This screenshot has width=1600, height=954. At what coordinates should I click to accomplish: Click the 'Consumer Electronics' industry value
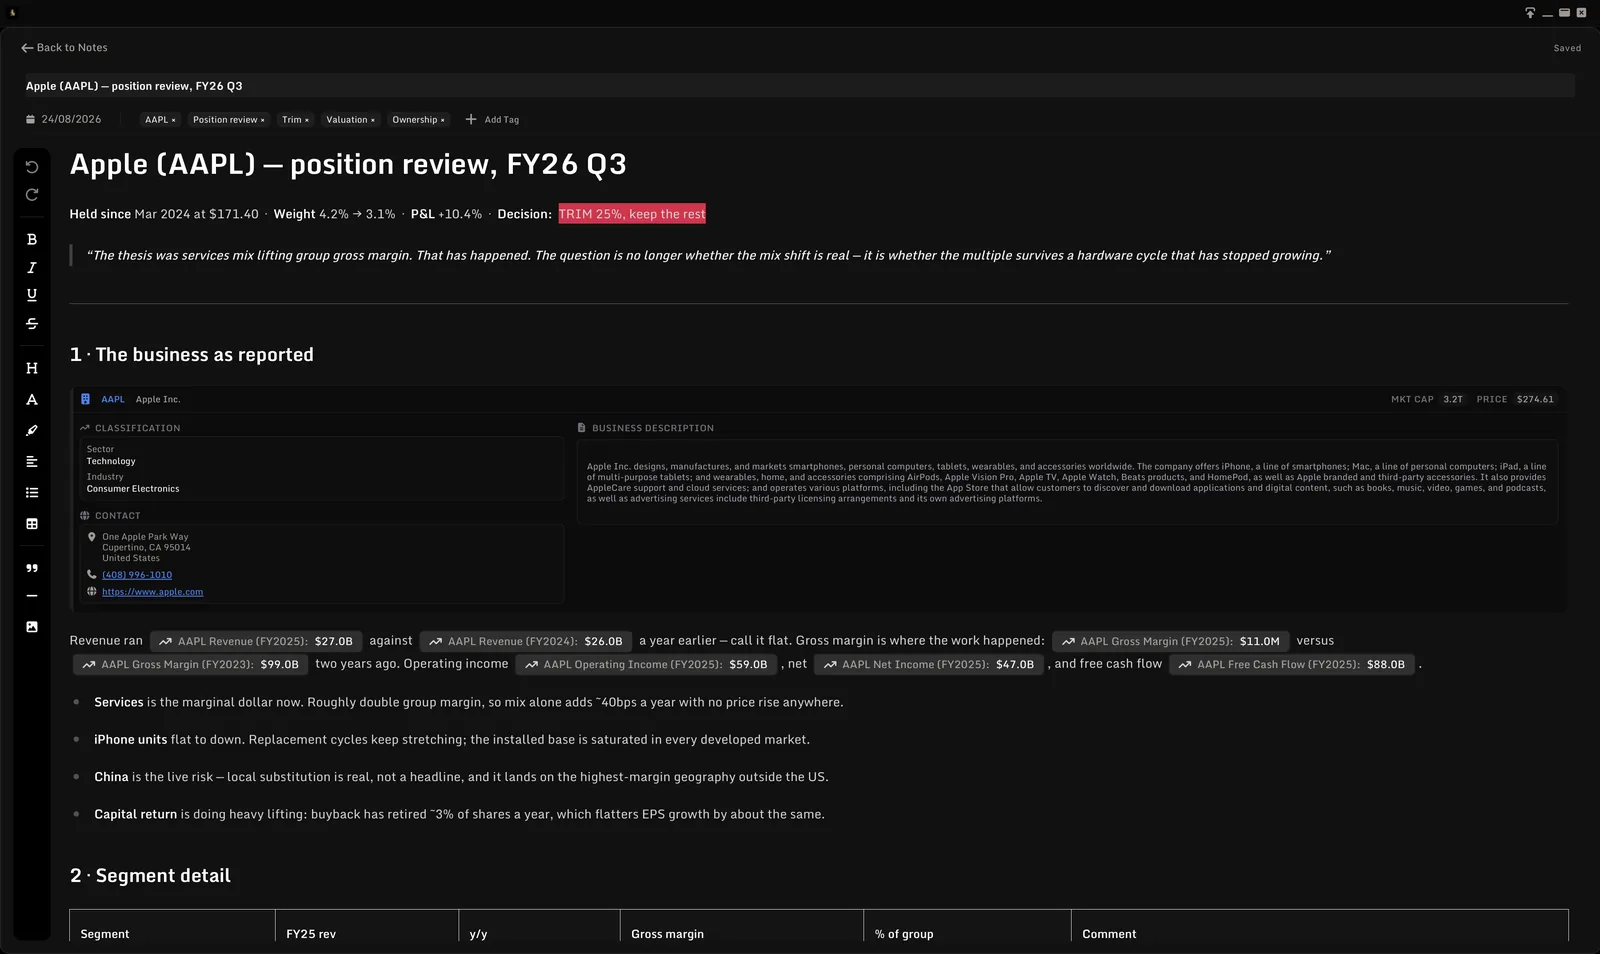click(133, 489)
